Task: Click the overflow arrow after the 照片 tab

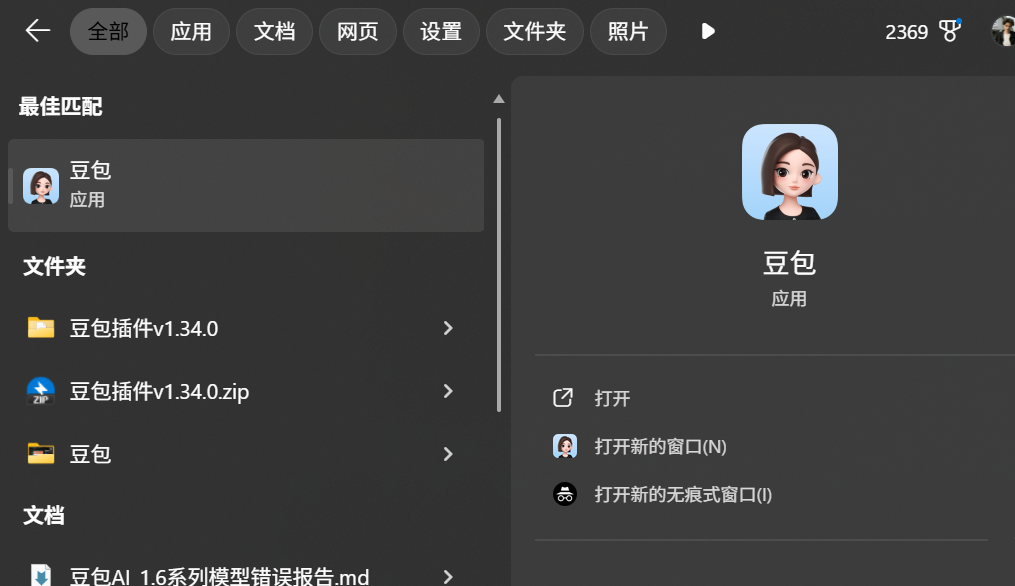Action: 707,31
